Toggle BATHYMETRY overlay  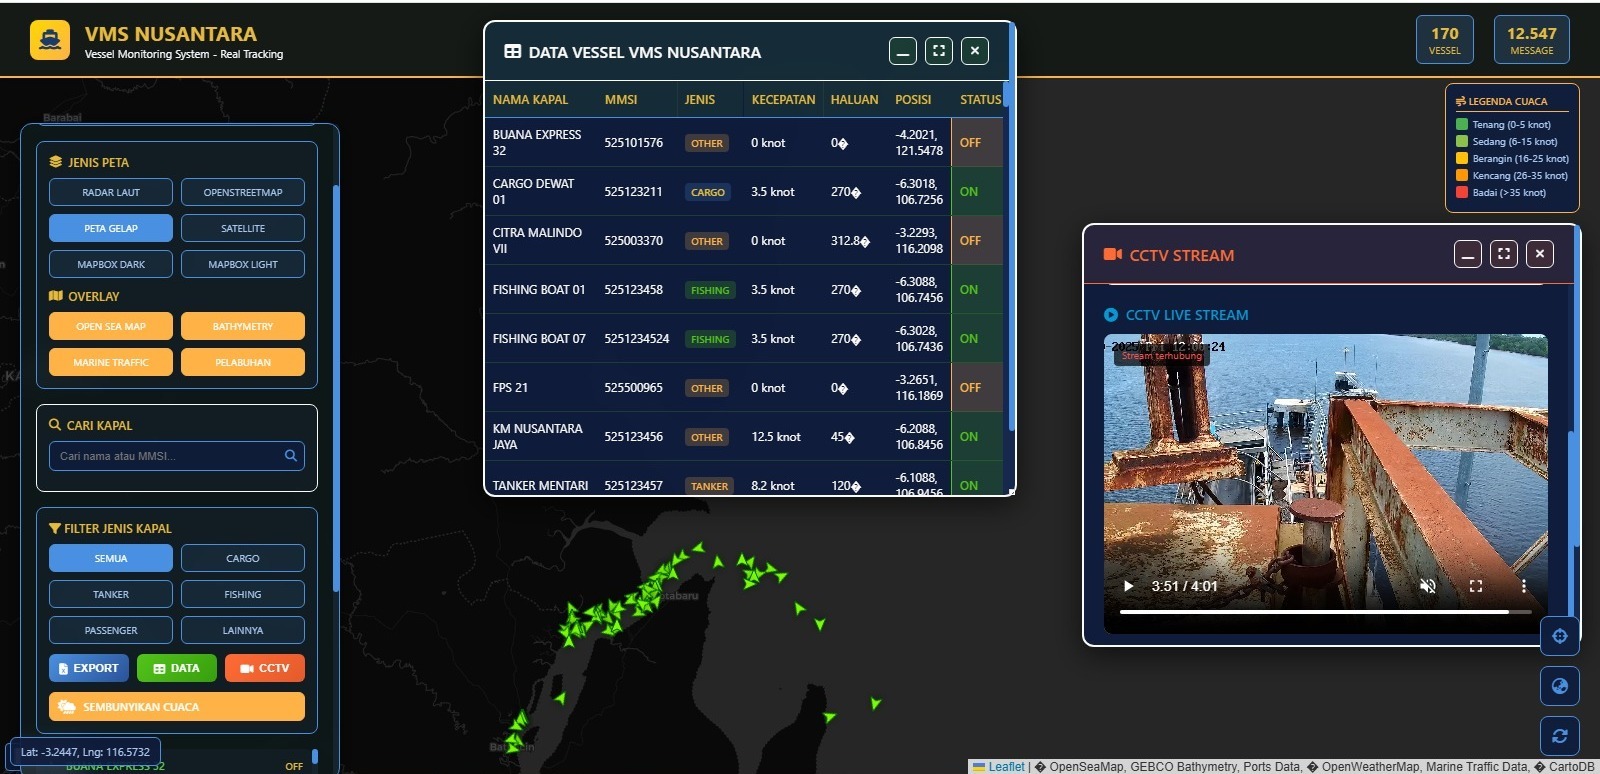[243, 326]
